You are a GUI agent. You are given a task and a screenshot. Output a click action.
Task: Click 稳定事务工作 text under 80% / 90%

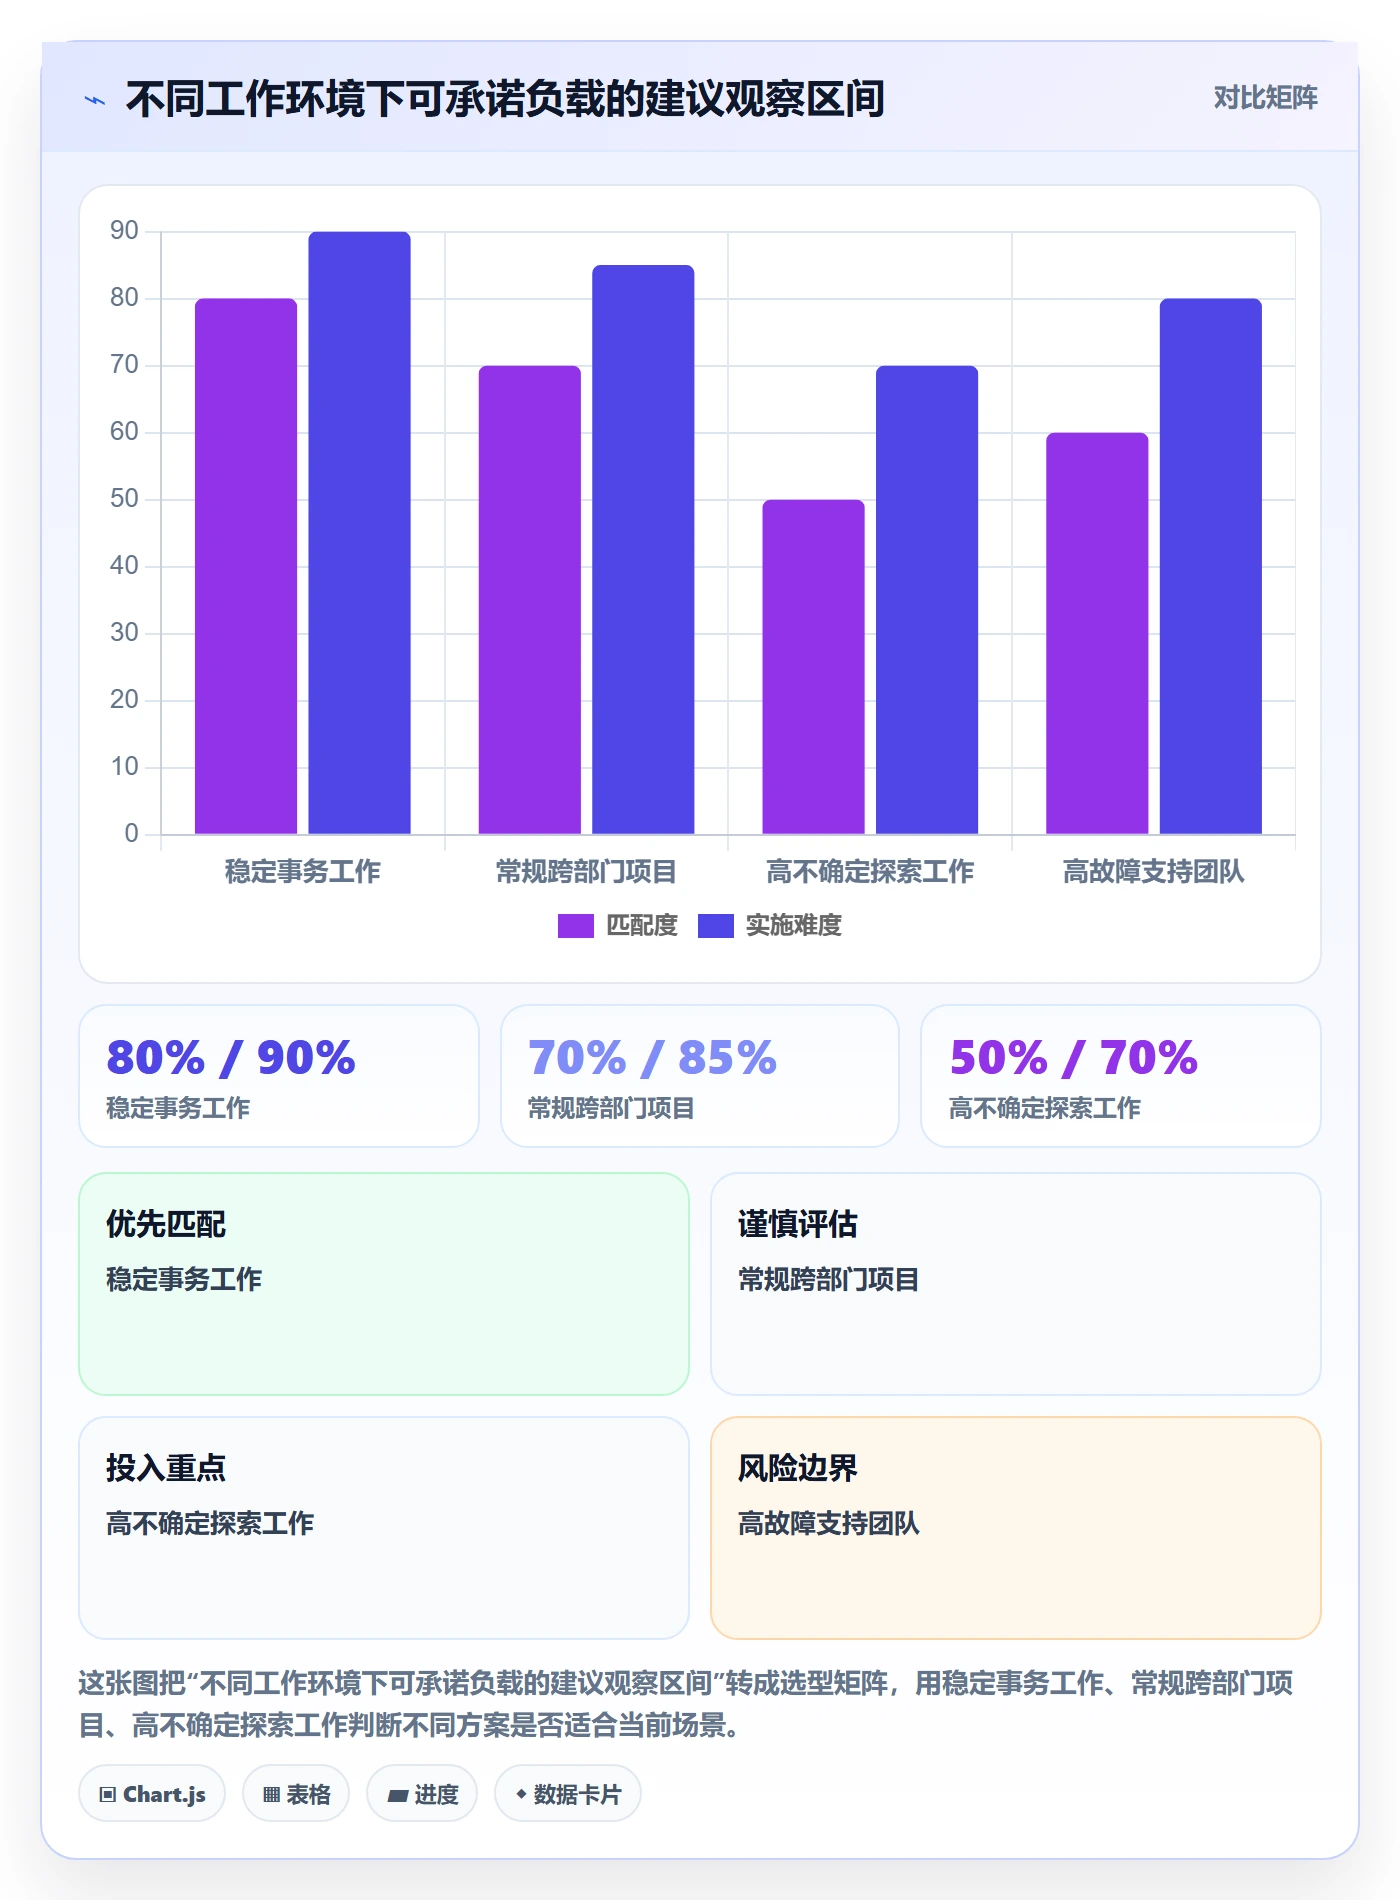click(x=178, y=1109)
